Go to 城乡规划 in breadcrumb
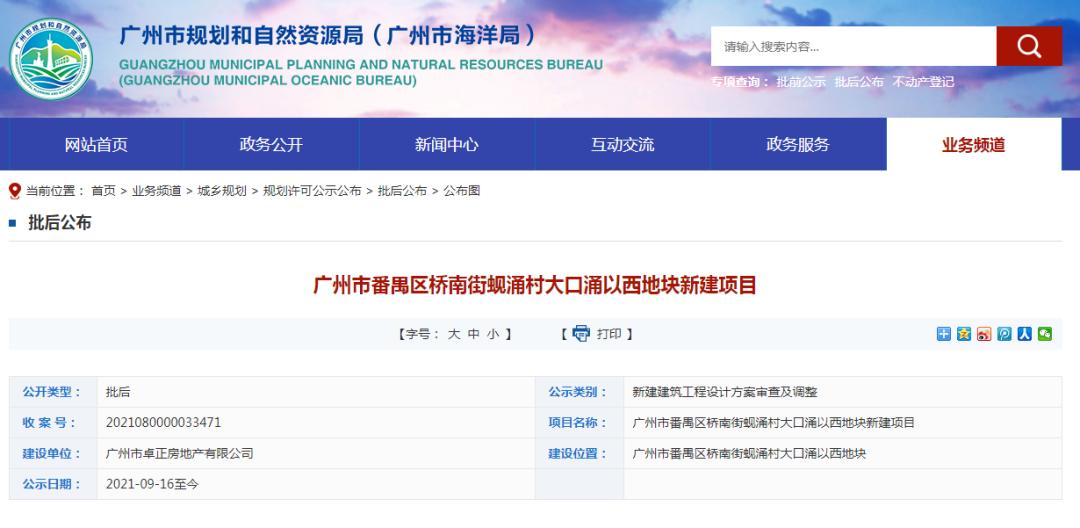 click(x=222, y=191)
